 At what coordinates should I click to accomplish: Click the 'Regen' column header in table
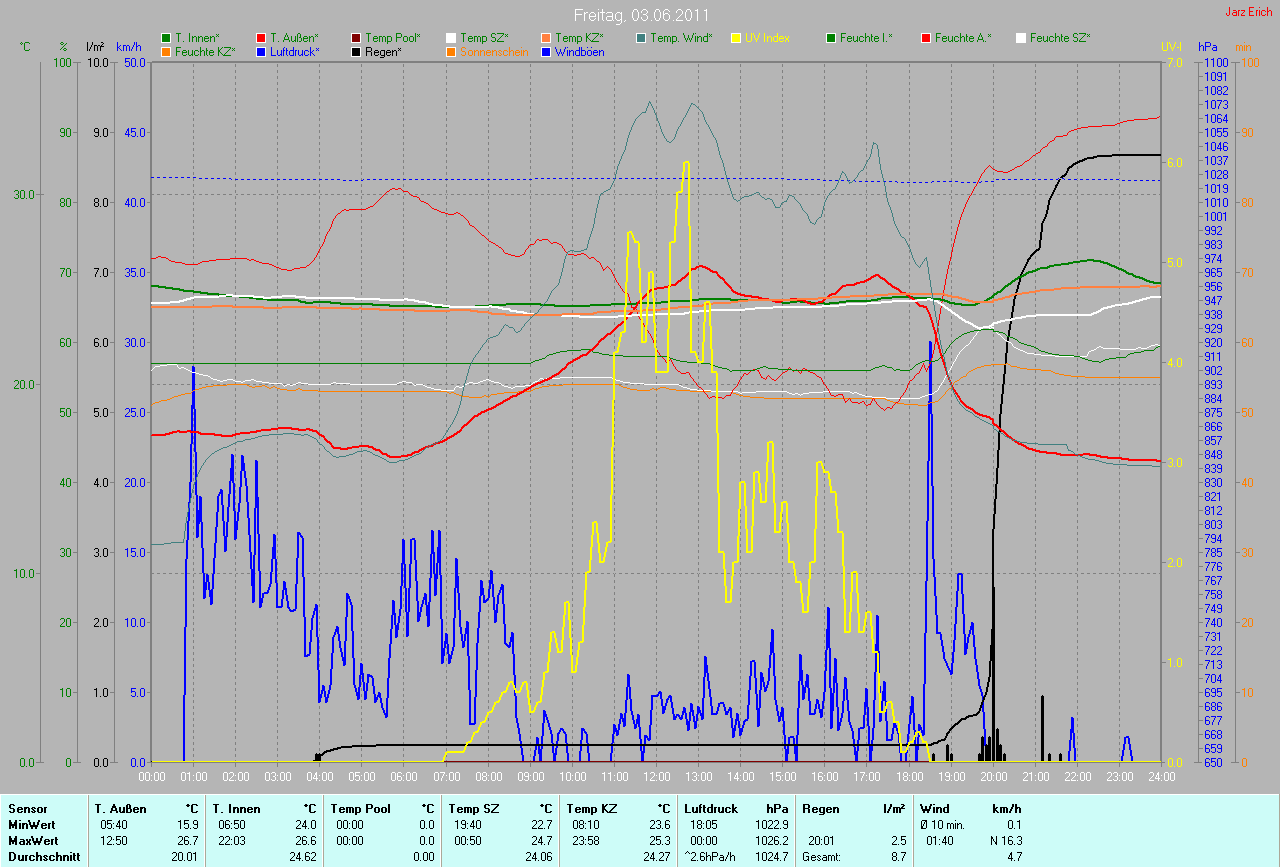coord(821,808)
